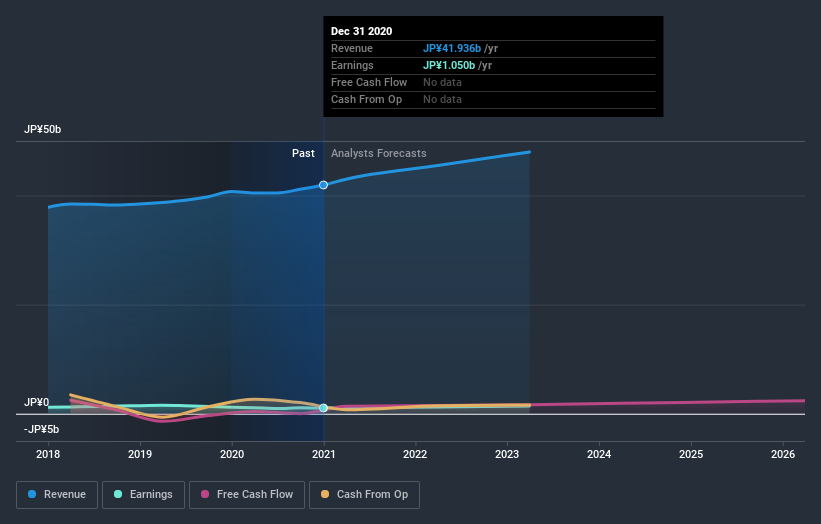This screenshot has width=821, height=524.
Task: Click the Cash From Op tooltip row label
Action: (x=367, y=99)
